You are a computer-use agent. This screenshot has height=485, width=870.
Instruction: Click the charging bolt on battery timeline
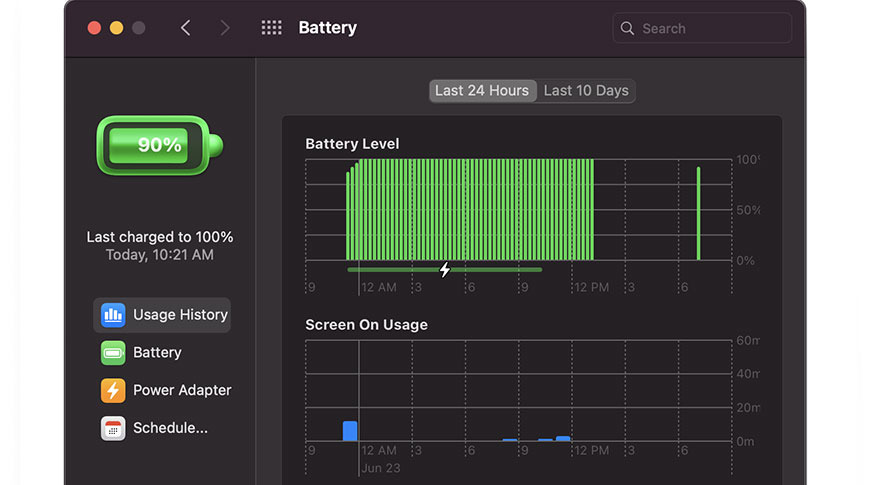pos(445,269)
